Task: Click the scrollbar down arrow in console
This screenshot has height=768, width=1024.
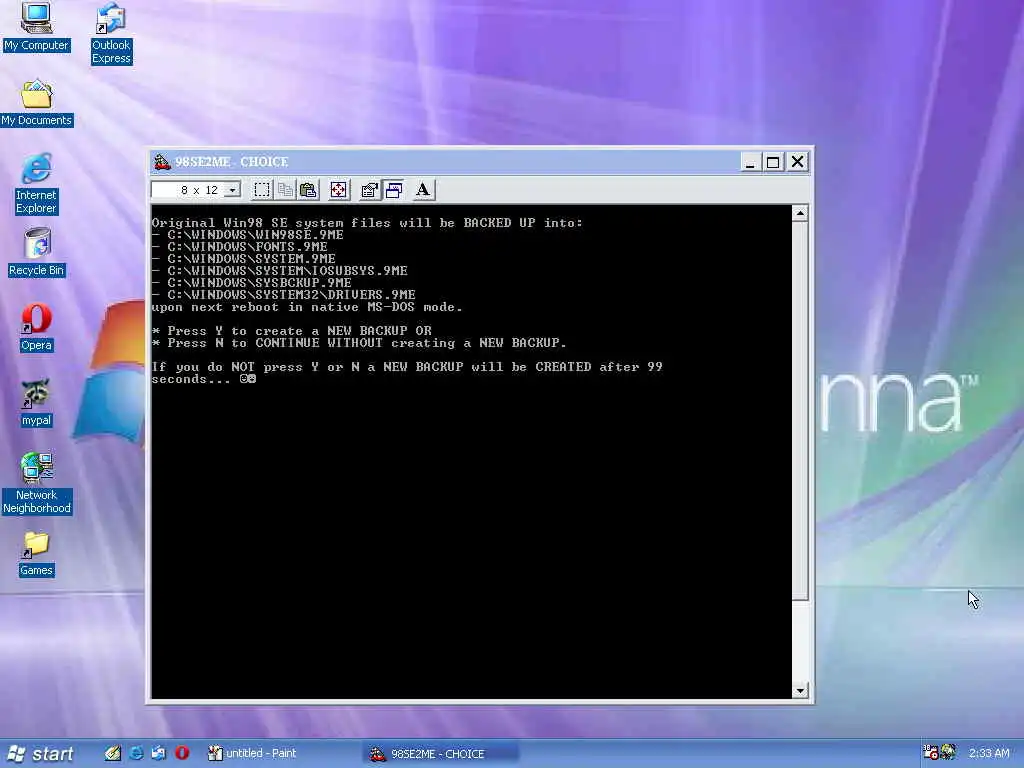Action: [x=800, y=690]
